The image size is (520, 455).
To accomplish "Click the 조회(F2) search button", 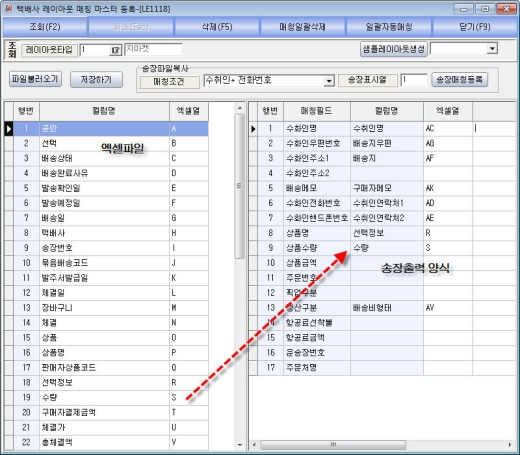I will click(x=45, y=27).
